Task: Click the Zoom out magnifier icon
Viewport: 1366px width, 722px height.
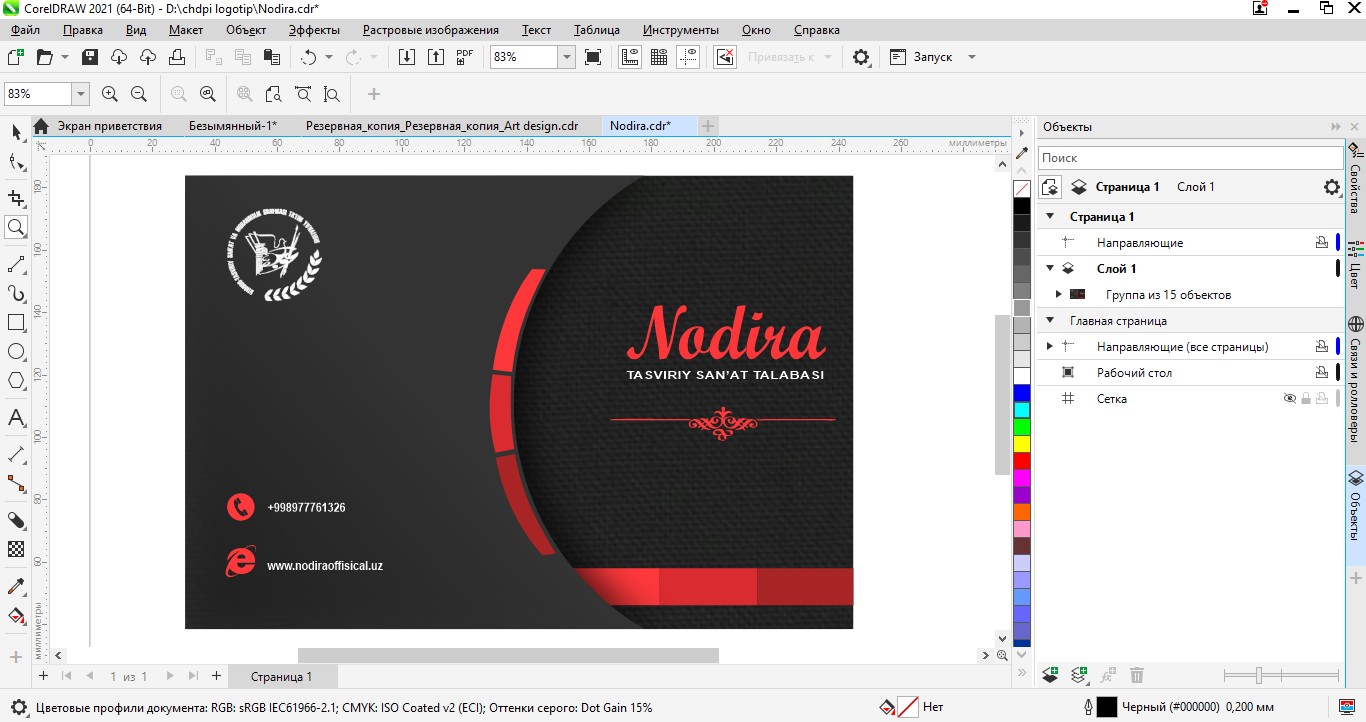Action: [x=139, y=94]
